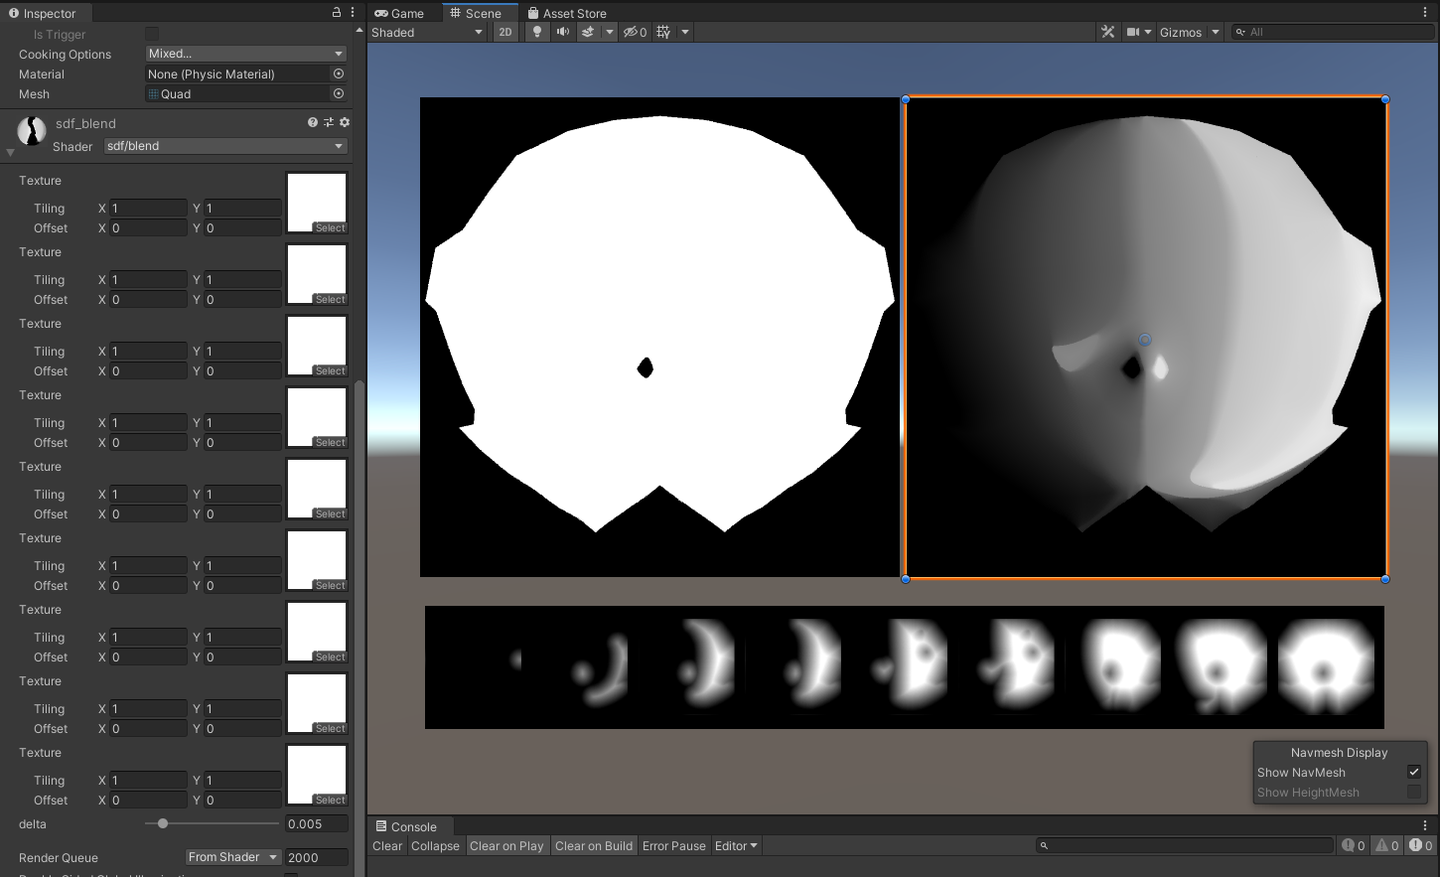Open the Console panel options menu
This screenshot has height=877, width=1440.
1425,826
